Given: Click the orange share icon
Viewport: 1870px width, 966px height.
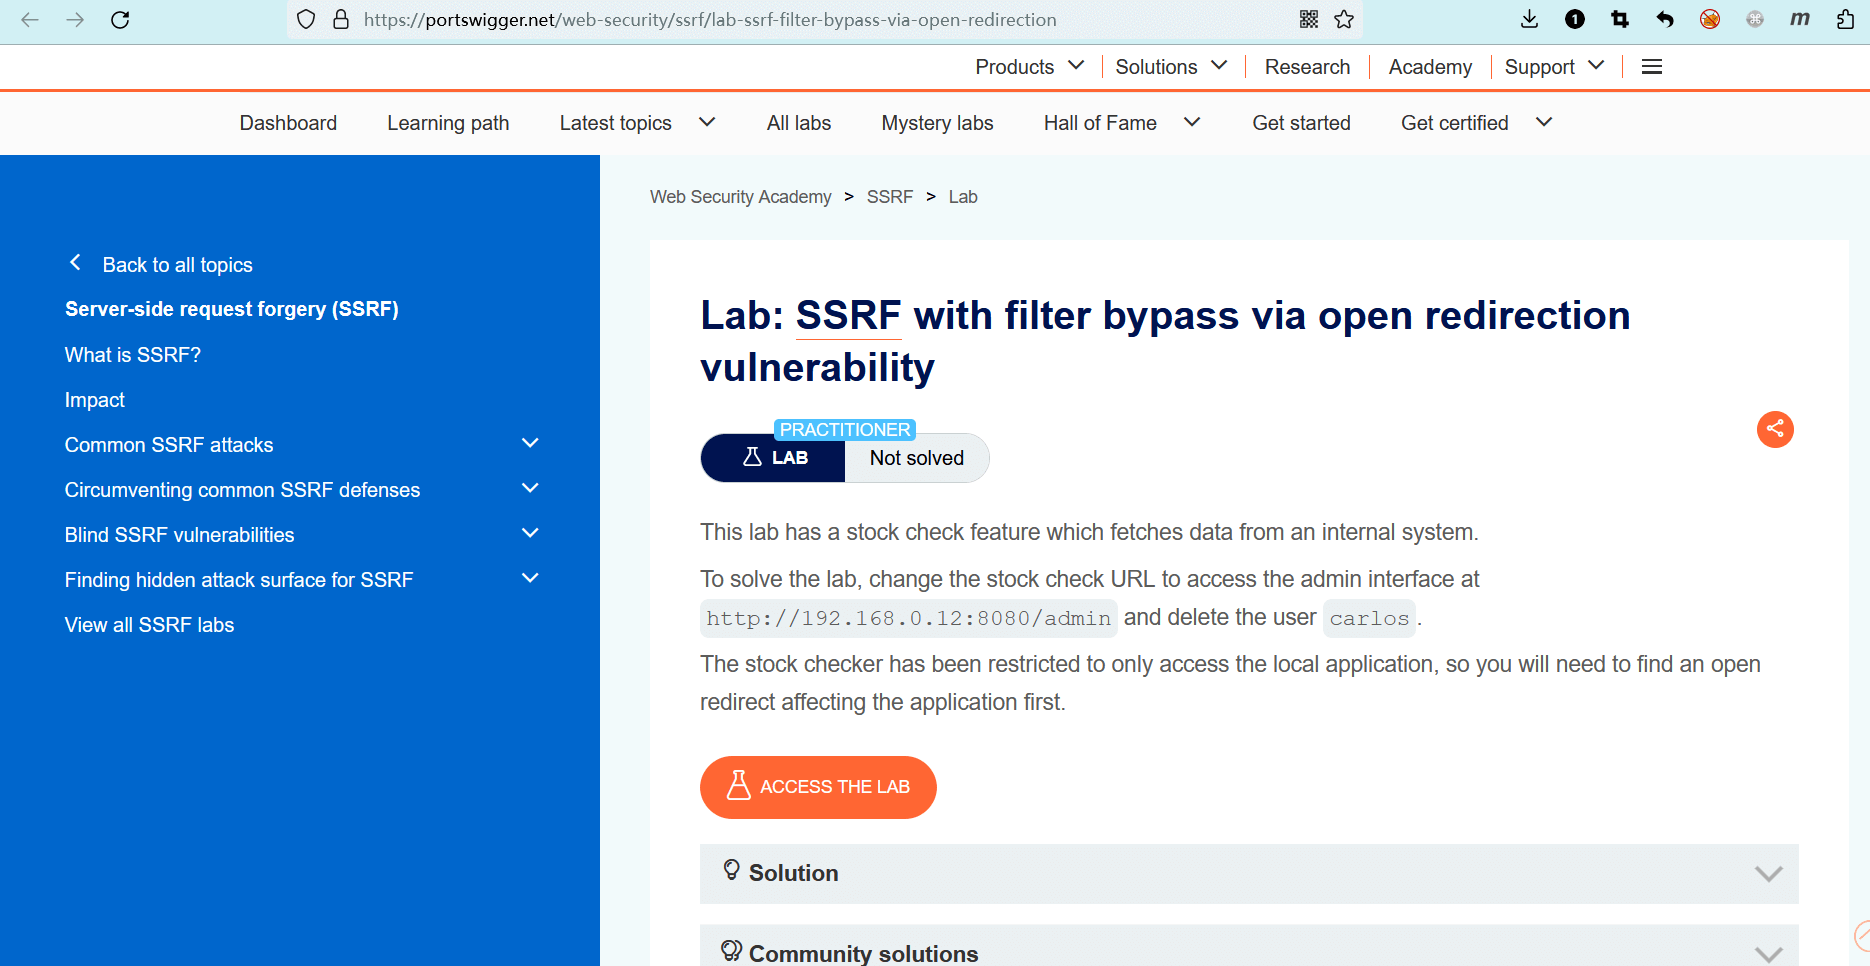Looking at the screenshot, I should (x=1775, y=430).
